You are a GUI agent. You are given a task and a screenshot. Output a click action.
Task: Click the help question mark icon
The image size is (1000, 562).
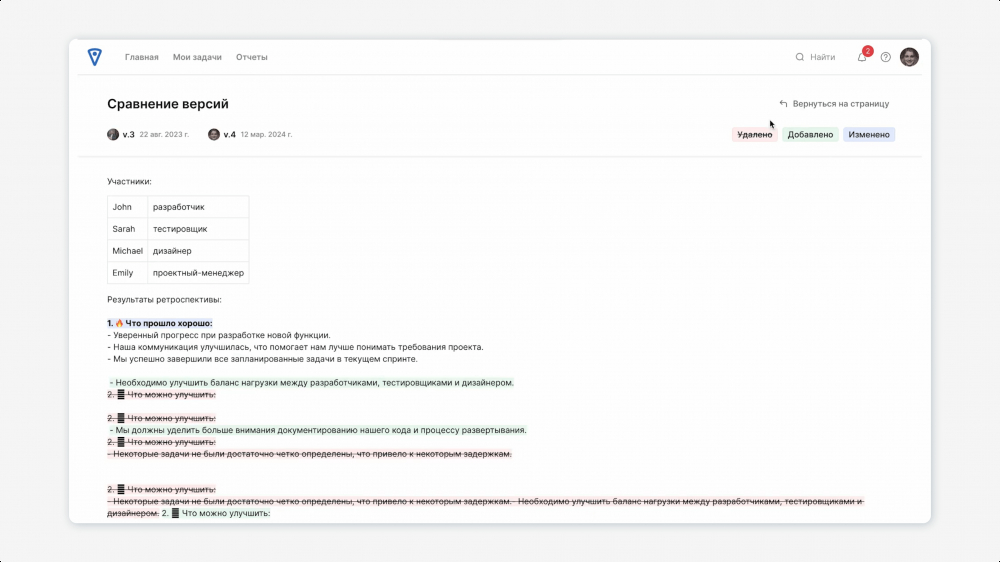click(x=885, y=57)
